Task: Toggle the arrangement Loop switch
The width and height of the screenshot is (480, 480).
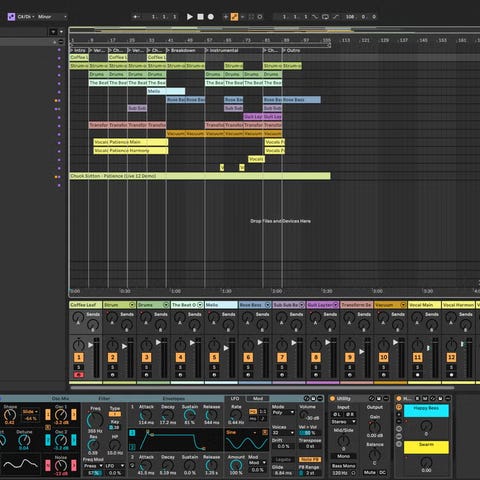Action: click(325, 17)
